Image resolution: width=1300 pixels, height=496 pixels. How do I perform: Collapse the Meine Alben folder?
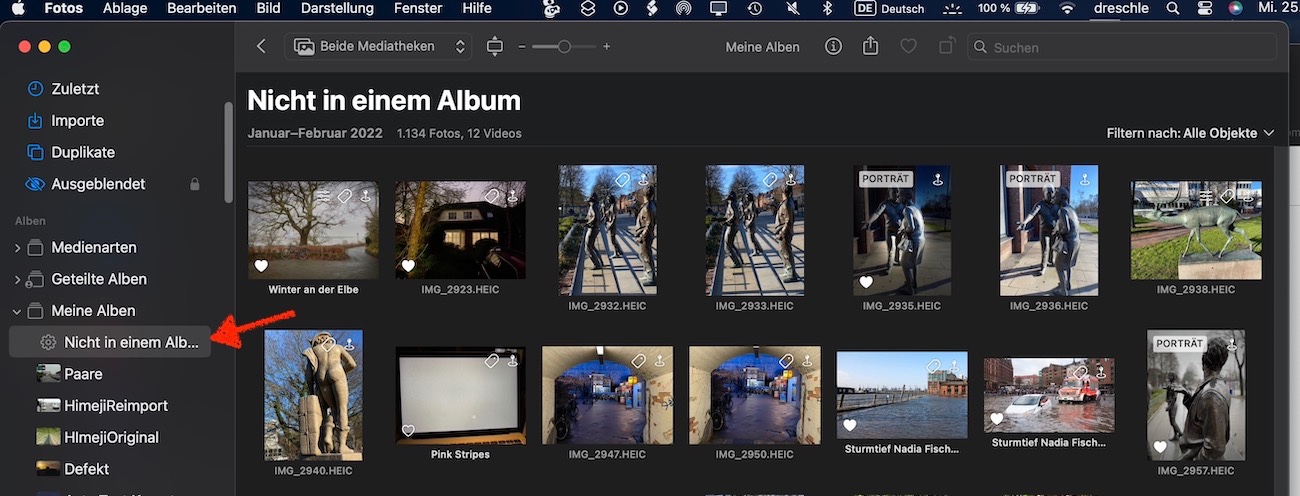(x=17, y=311)
